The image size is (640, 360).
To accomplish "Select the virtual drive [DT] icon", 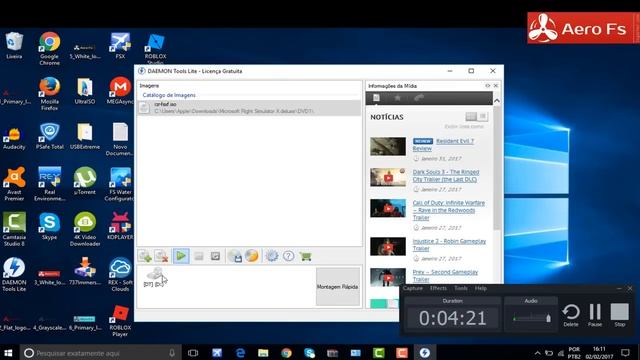I will pos(155,277).
